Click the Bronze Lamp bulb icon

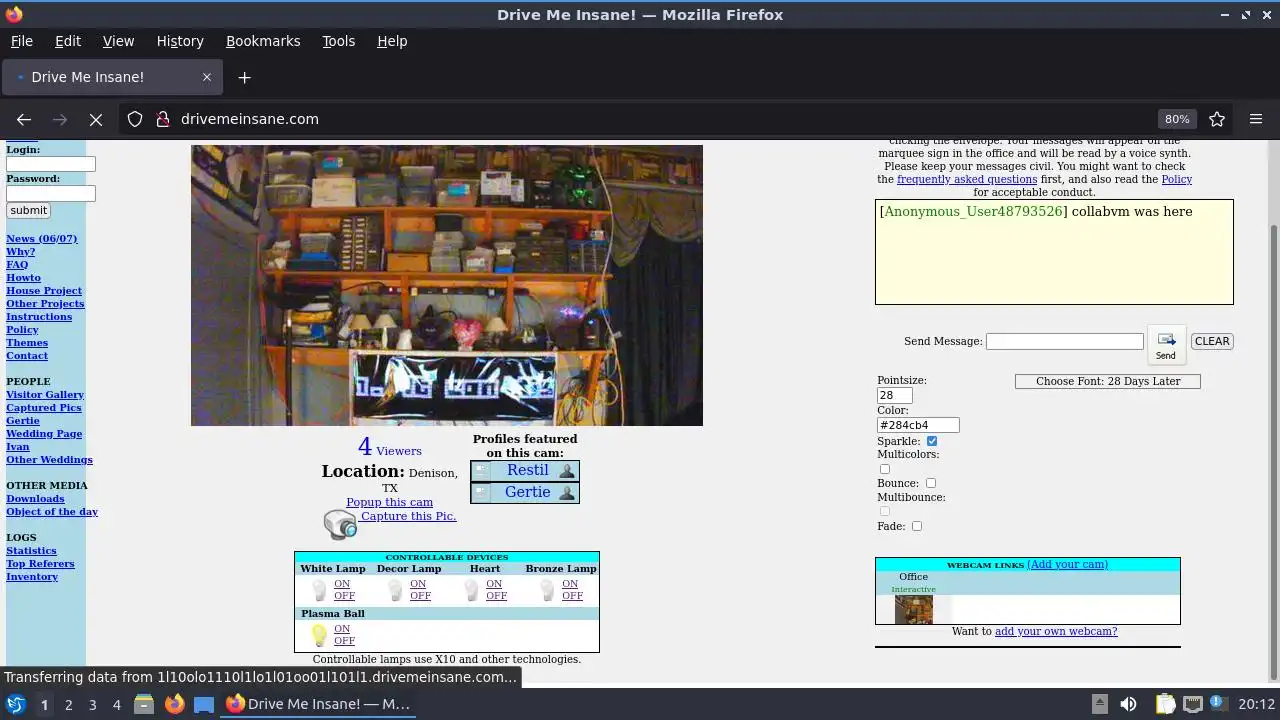(x=547, y=590)
